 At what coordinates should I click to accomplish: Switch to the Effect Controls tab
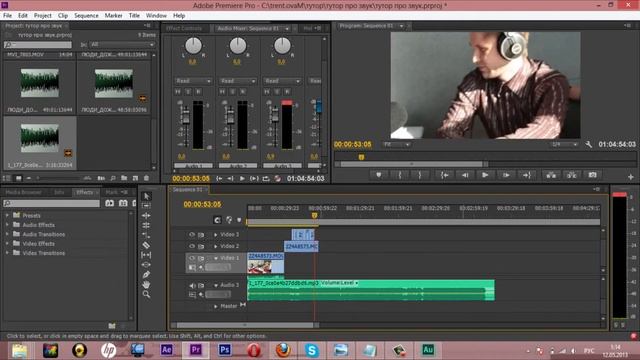(184, 29)
